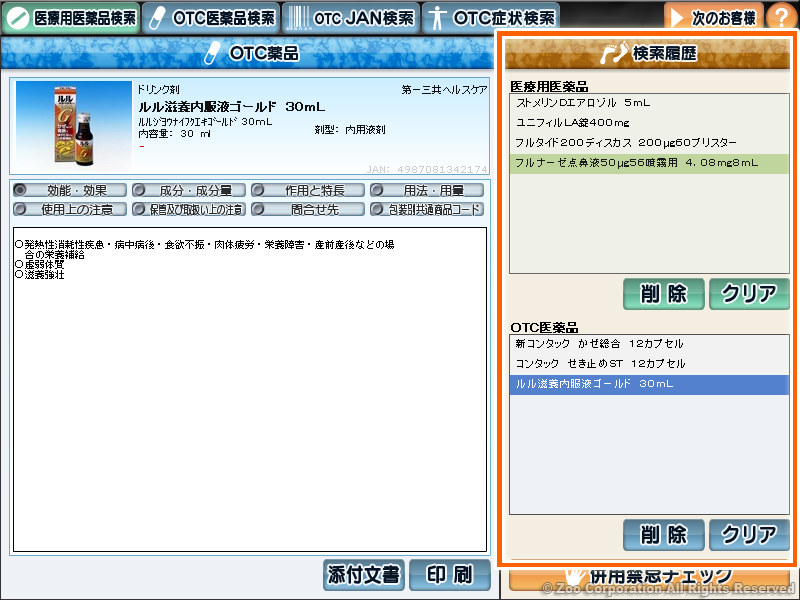The image size is (800, 600).
Task: Click the product title ルル滋養内服液ゴールド 30mL
Action: 232,107
